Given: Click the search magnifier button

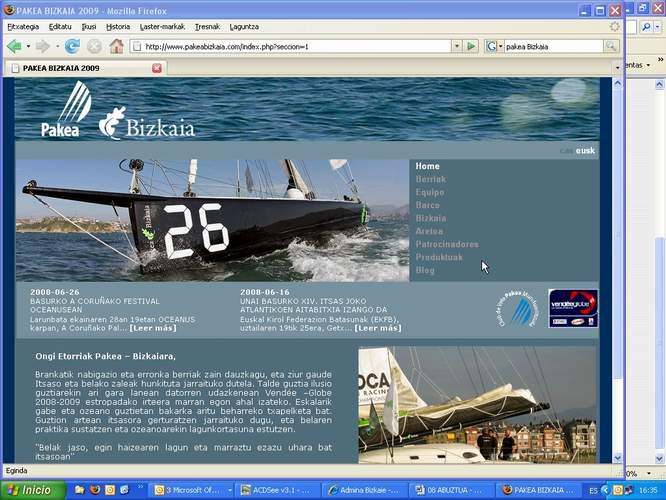Looking at the screenshot, I should (x=611, y=46).
